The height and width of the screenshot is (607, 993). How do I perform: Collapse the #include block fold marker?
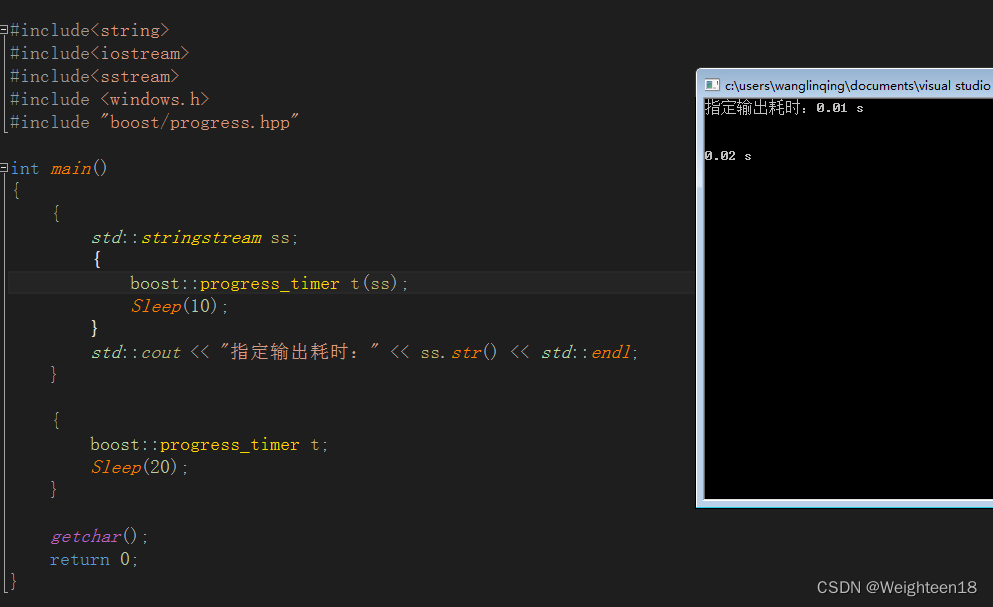(4, 30)
